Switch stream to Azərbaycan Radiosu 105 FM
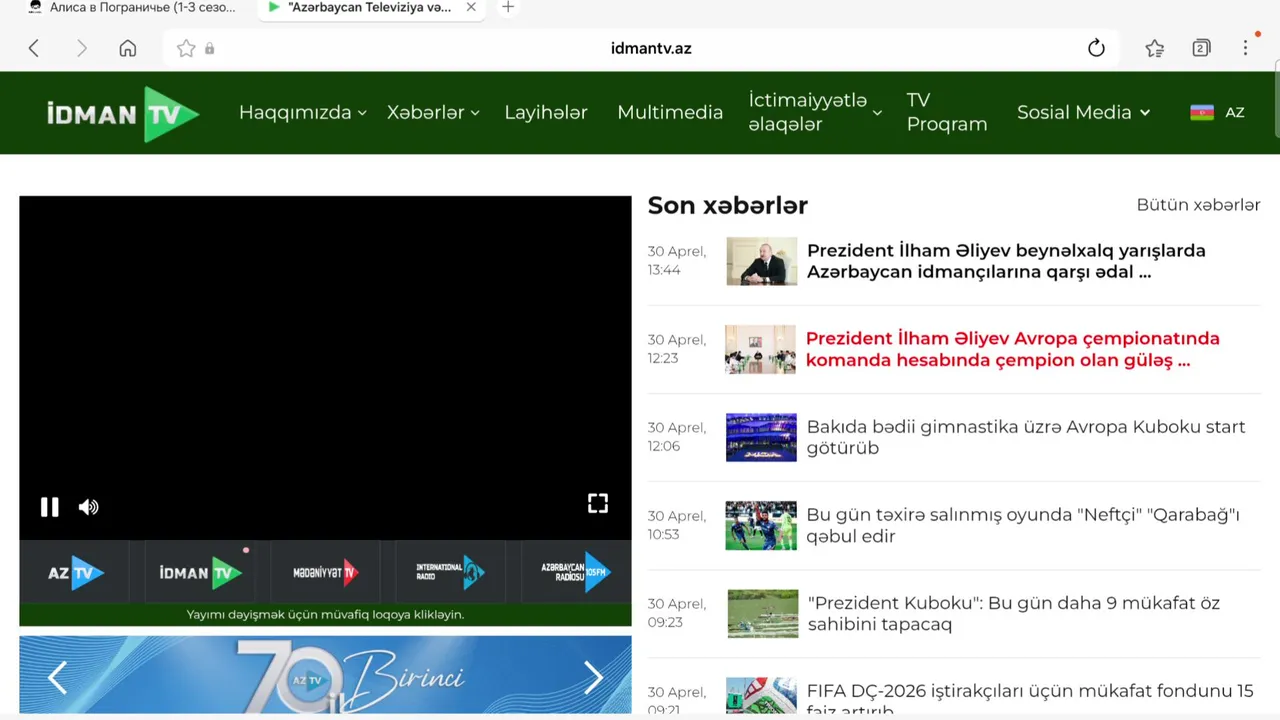 [576, 572]
